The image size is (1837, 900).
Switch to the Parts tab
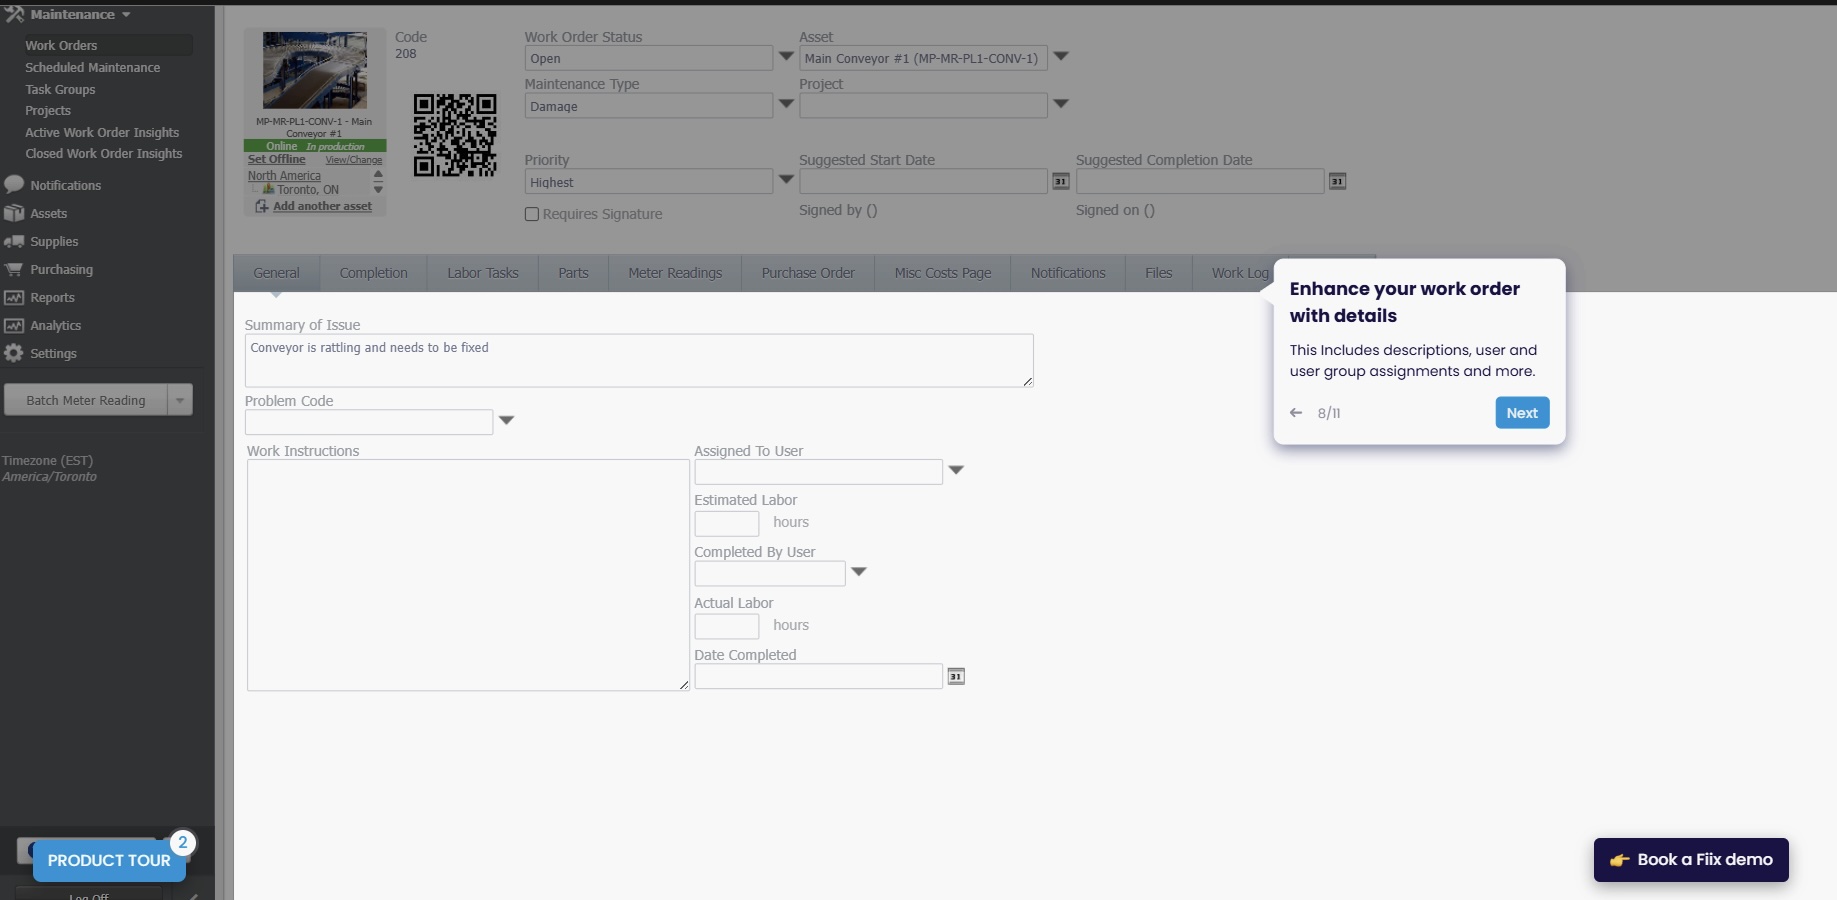[x=572, y=272]
